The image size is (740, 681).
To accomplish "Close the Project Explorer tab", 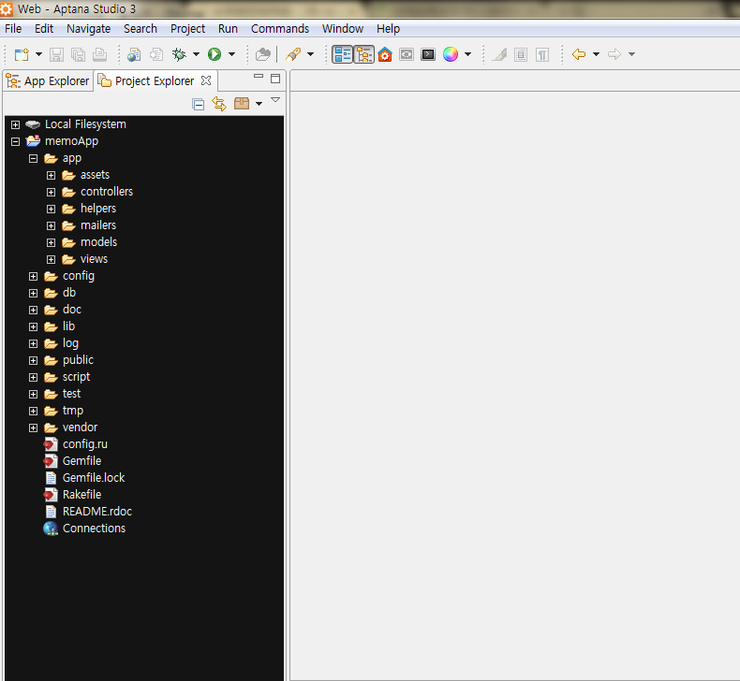I will pyautogui.click(x=206, y=81).
